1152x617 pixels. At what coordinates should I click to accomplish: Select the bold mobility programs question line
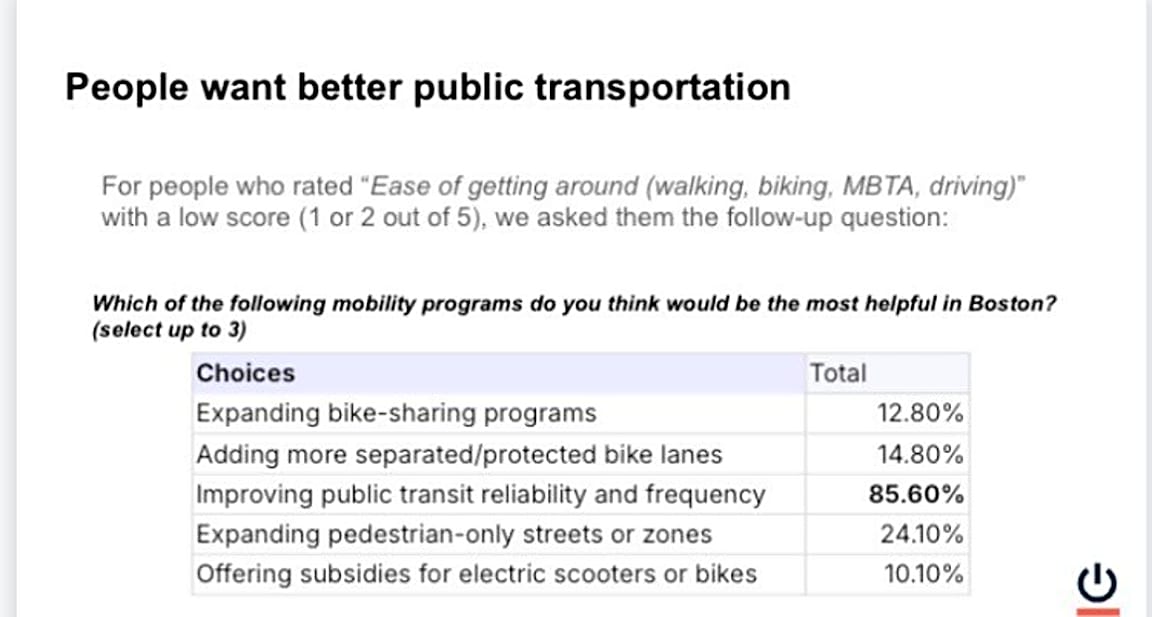tap(573, 304)
